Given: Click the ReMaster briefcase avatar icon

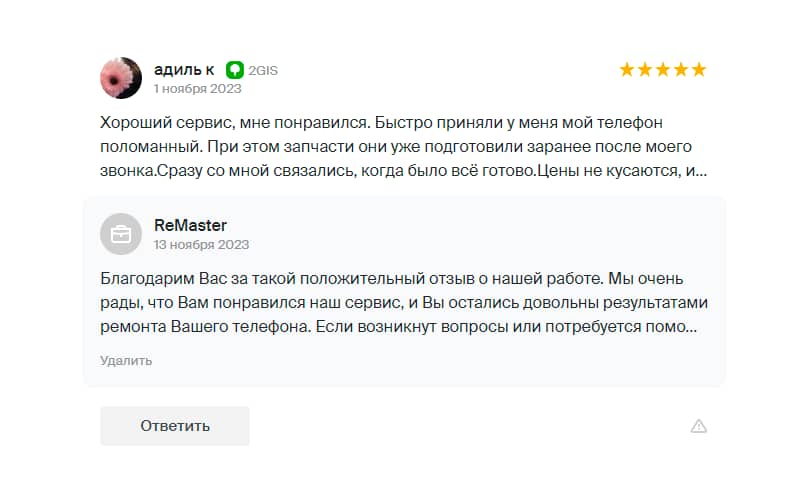Looking at the screenshot, I should coord(121,234).
